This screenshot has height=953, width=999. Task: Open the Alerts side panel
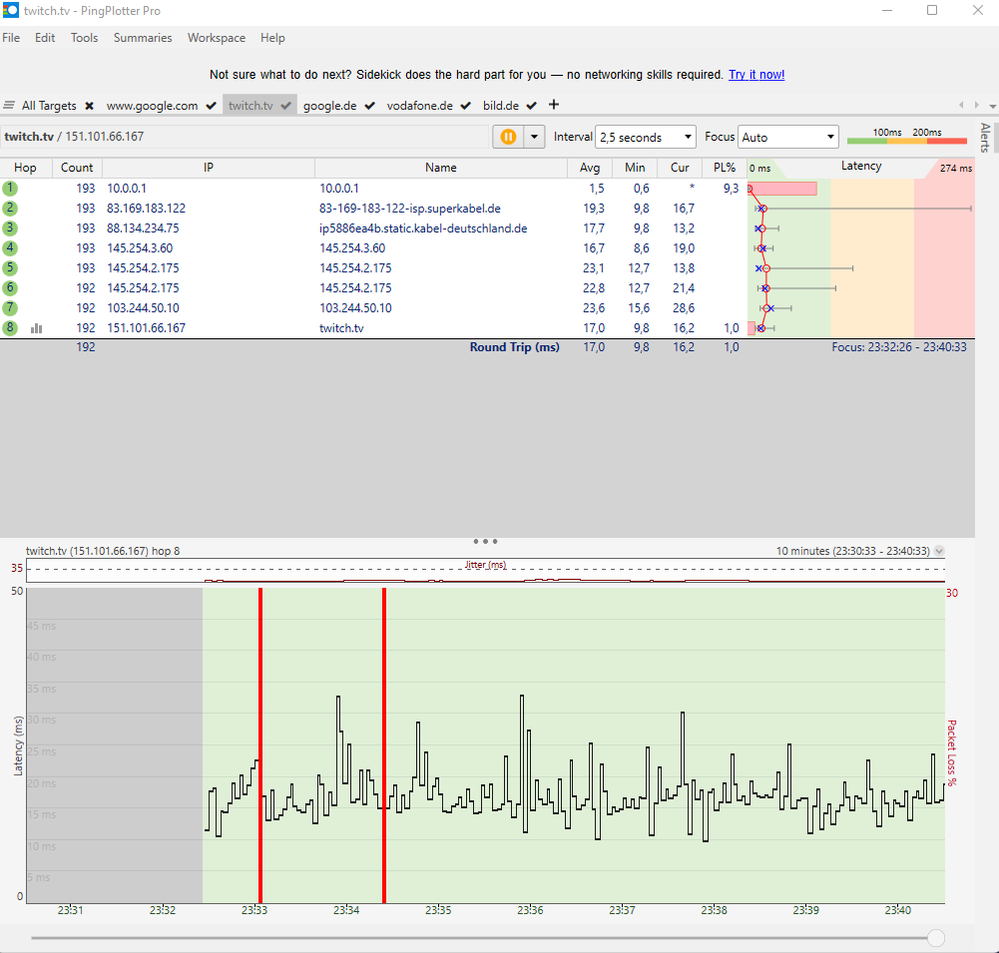[985, 137]
